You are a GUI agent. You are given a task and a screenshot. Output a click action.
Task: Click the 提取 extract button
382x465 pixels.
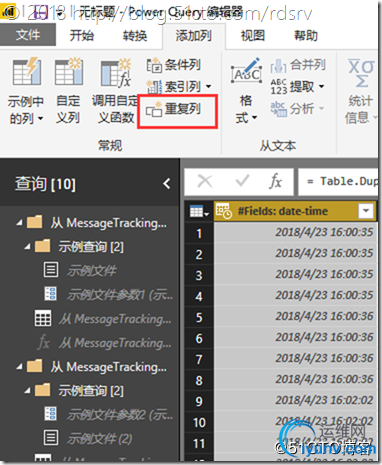click(x=293, y=87)
